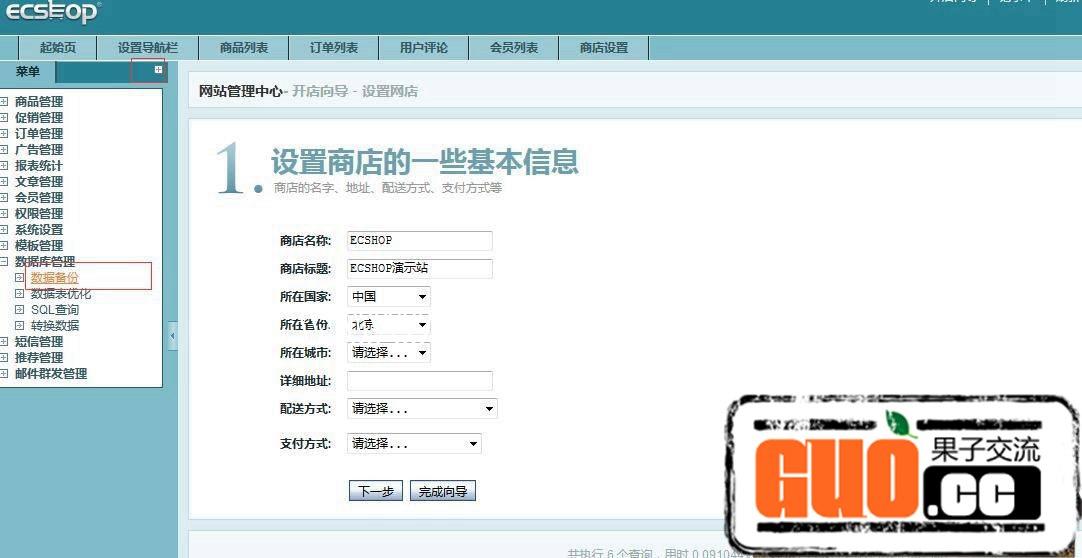Screen dimensions: 1082x558
Task: Open the 所在国家 dropdown
Action: pyautogui.click(x=389, y=297)
